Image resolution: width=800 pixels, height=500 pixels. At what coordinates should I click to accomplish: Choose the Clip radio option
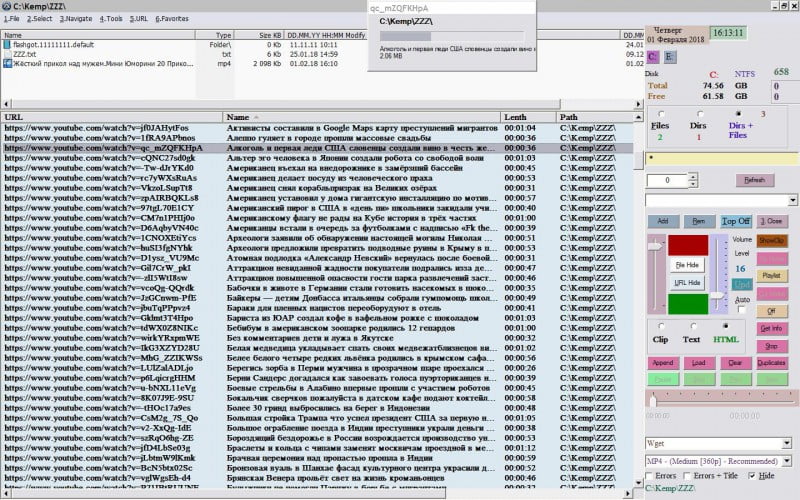[x=659, y=326]
